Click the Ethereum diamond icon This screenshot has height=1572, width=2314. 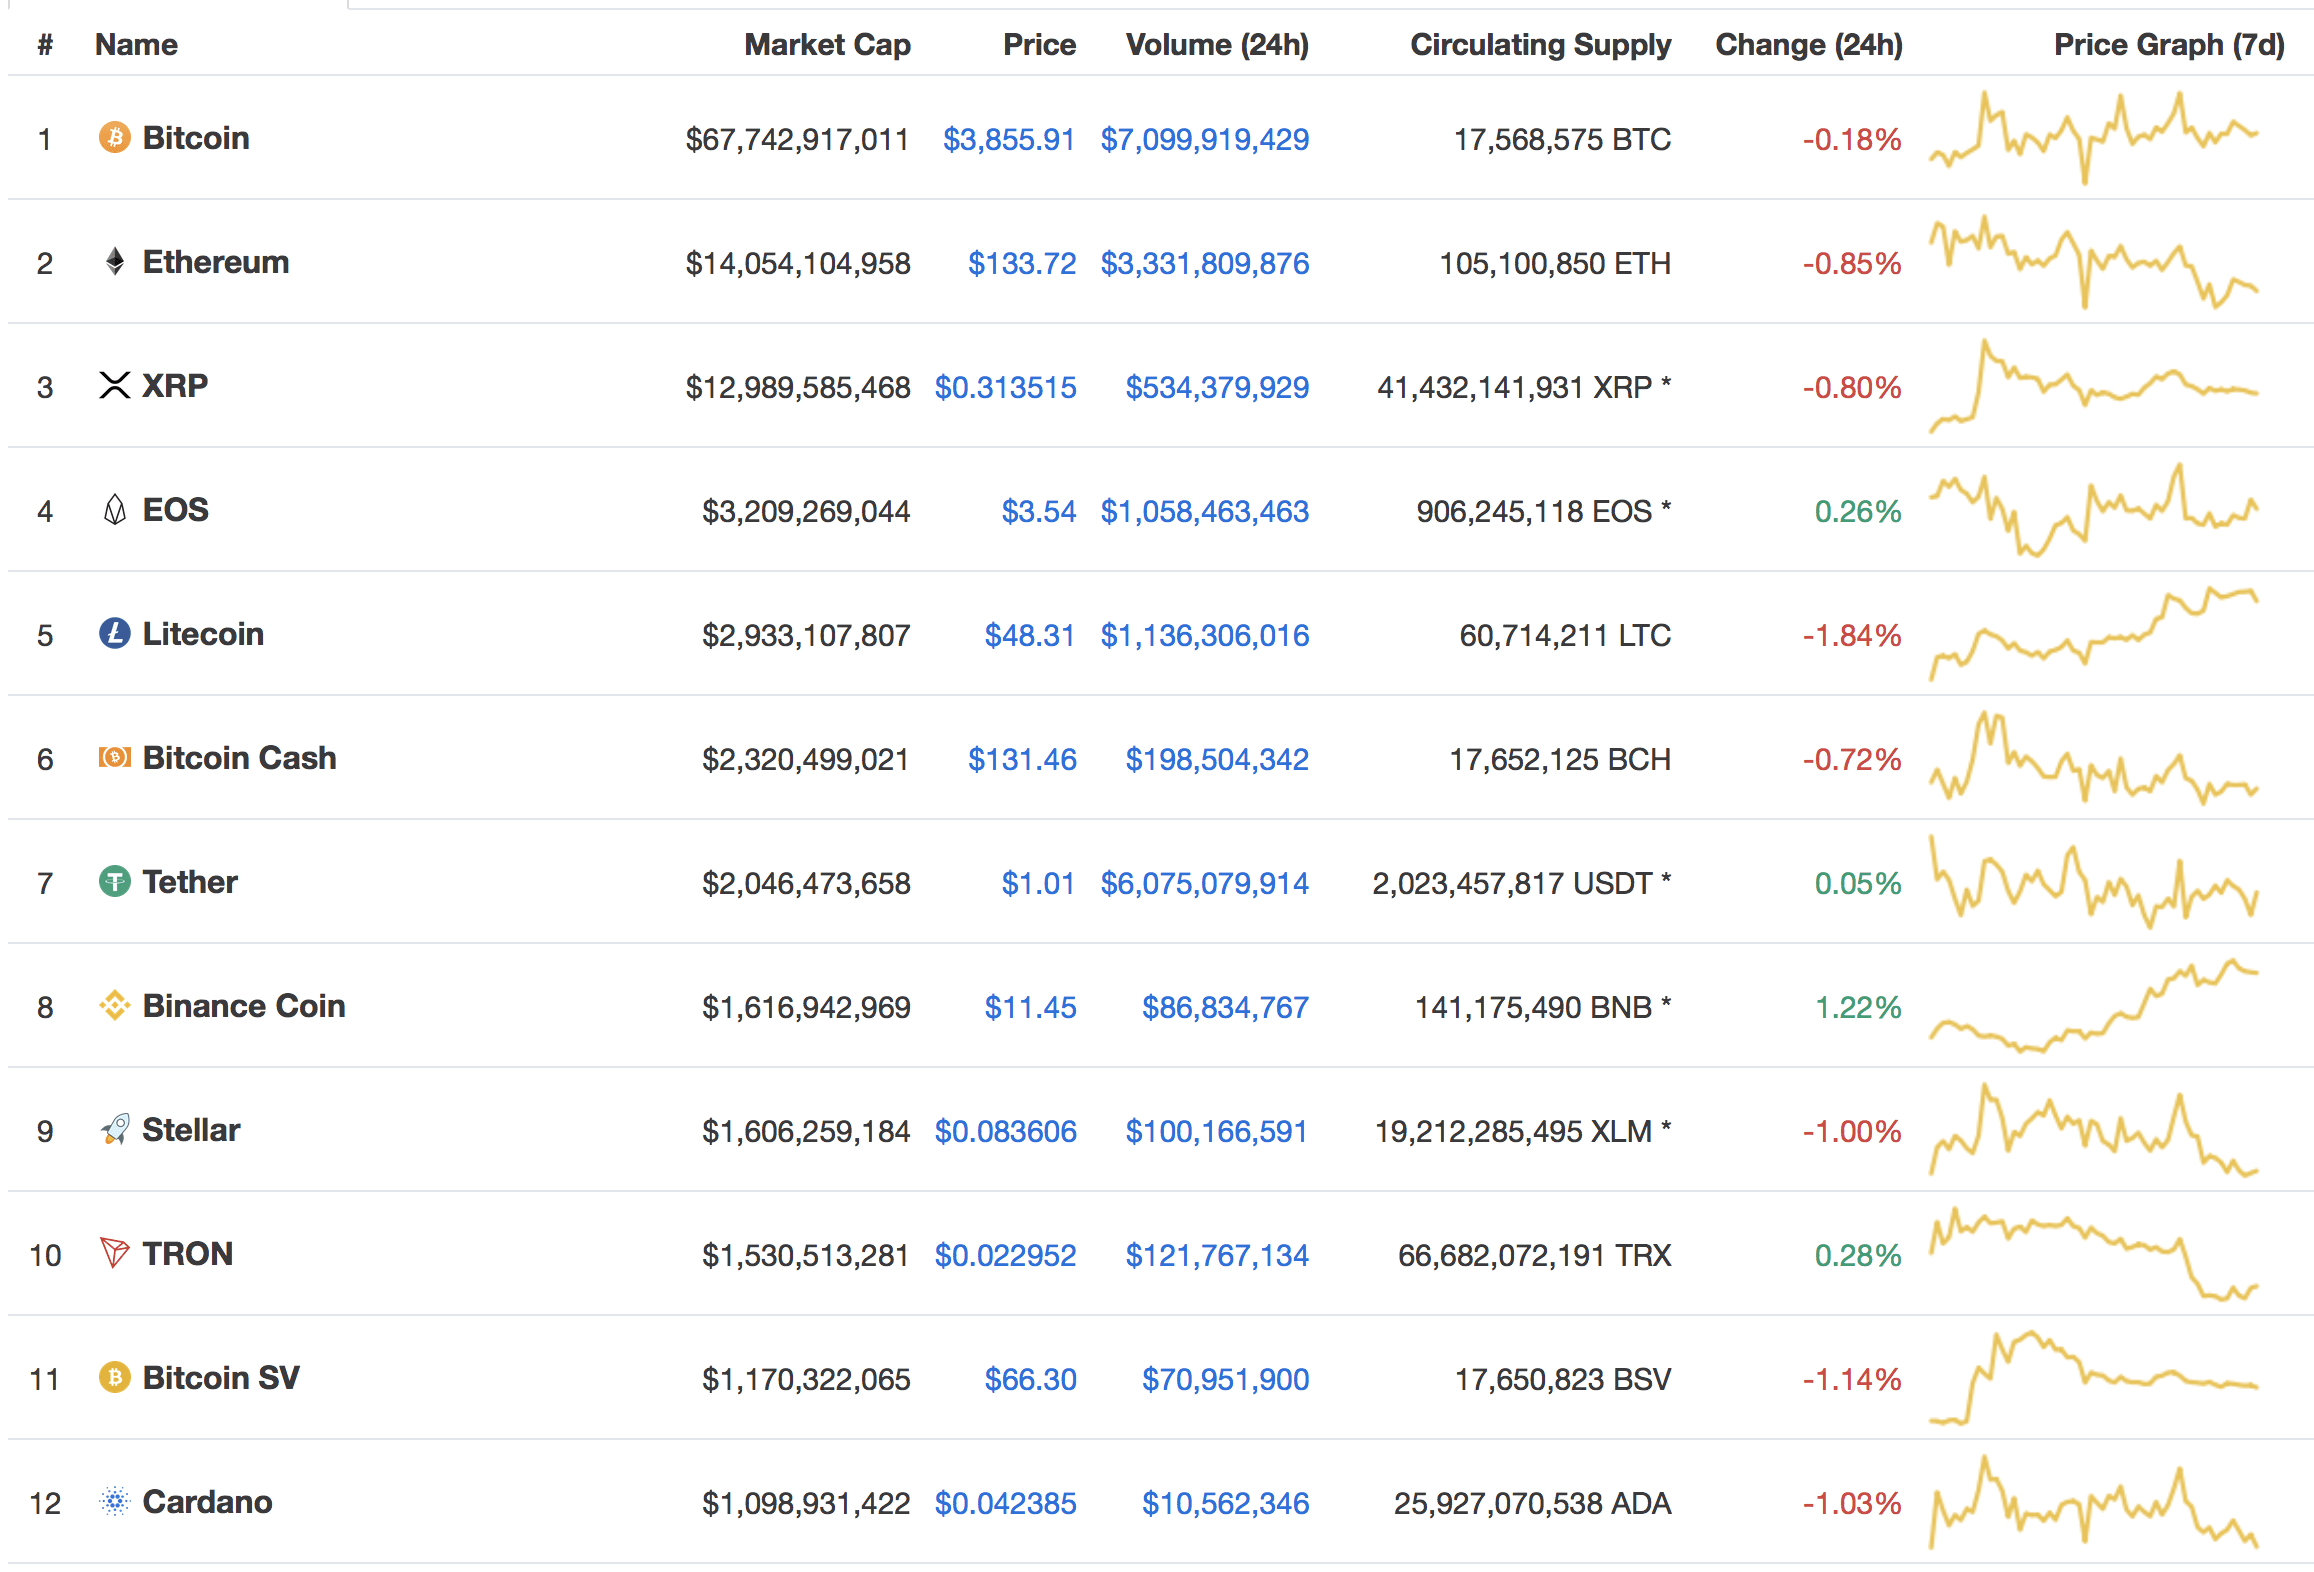pyautogui.click(x=115, y=261)
